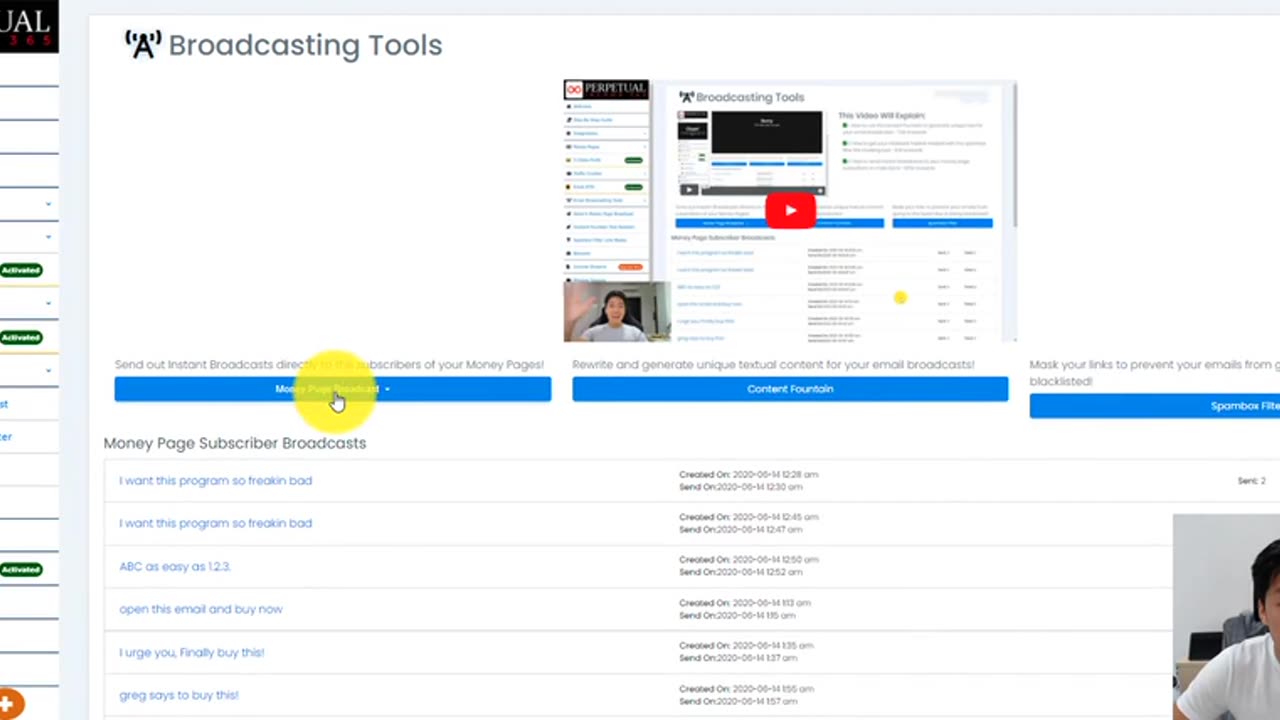This screenshot has height=720, width=1280.
Task: Open the broadcast created at 12:45 am
Action: tap(215, 523)
